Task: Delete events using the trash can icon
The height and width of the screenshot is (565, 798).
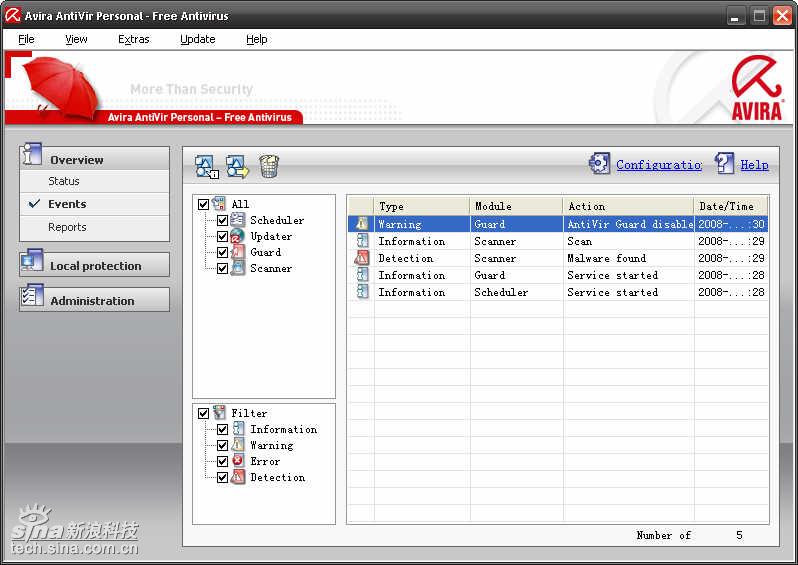Action: pos(269,166)
